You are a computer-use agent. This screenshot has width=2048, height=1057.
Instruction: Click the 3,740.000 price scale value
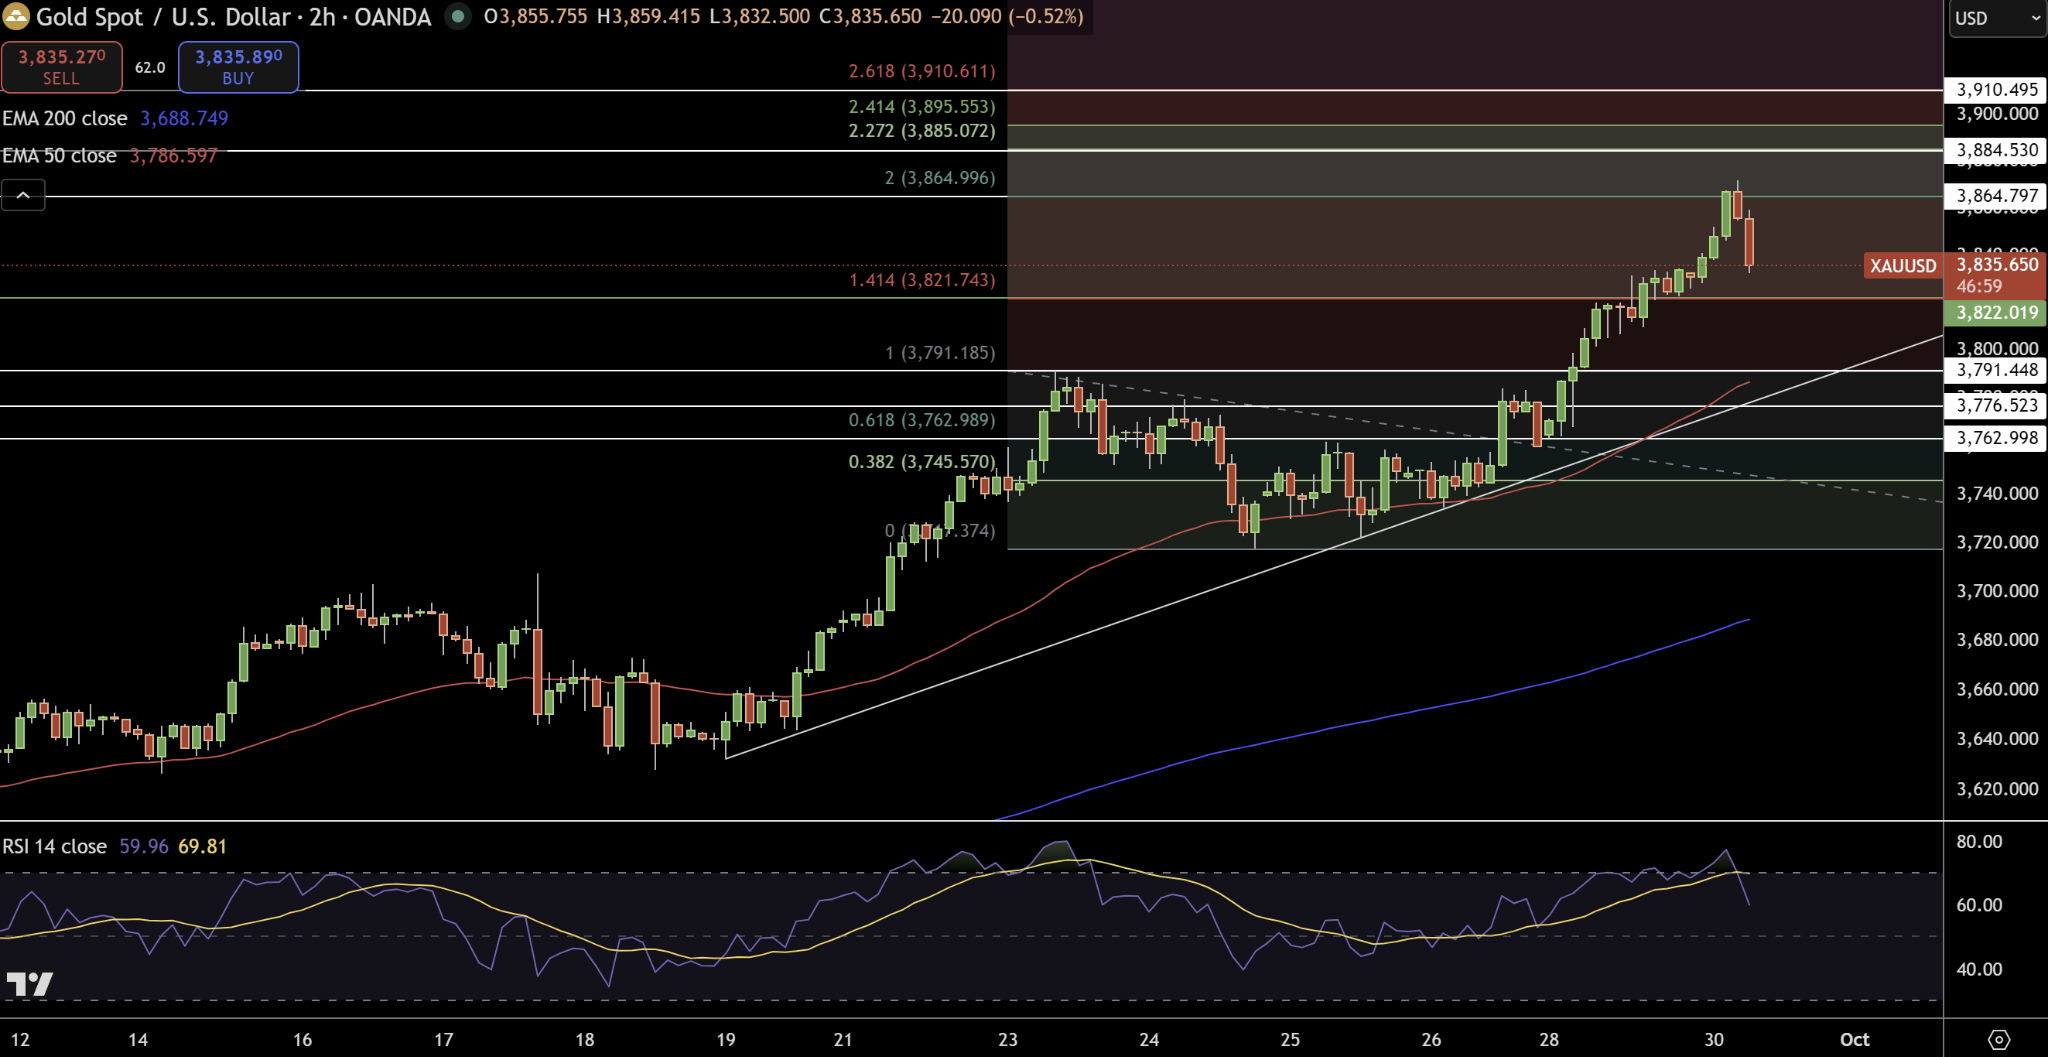(x=1997, y=494)
